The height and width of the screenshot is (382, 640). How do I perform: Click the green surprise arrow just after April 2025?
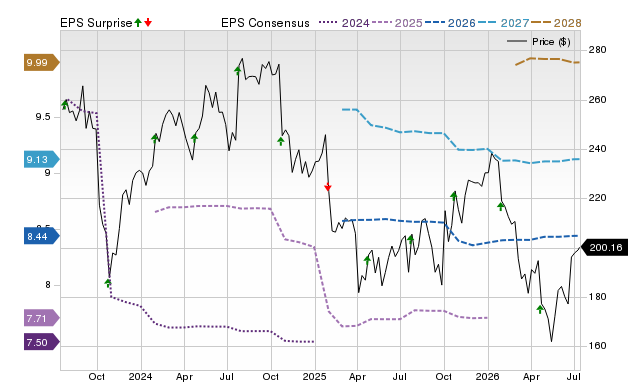tap(367, 260)
